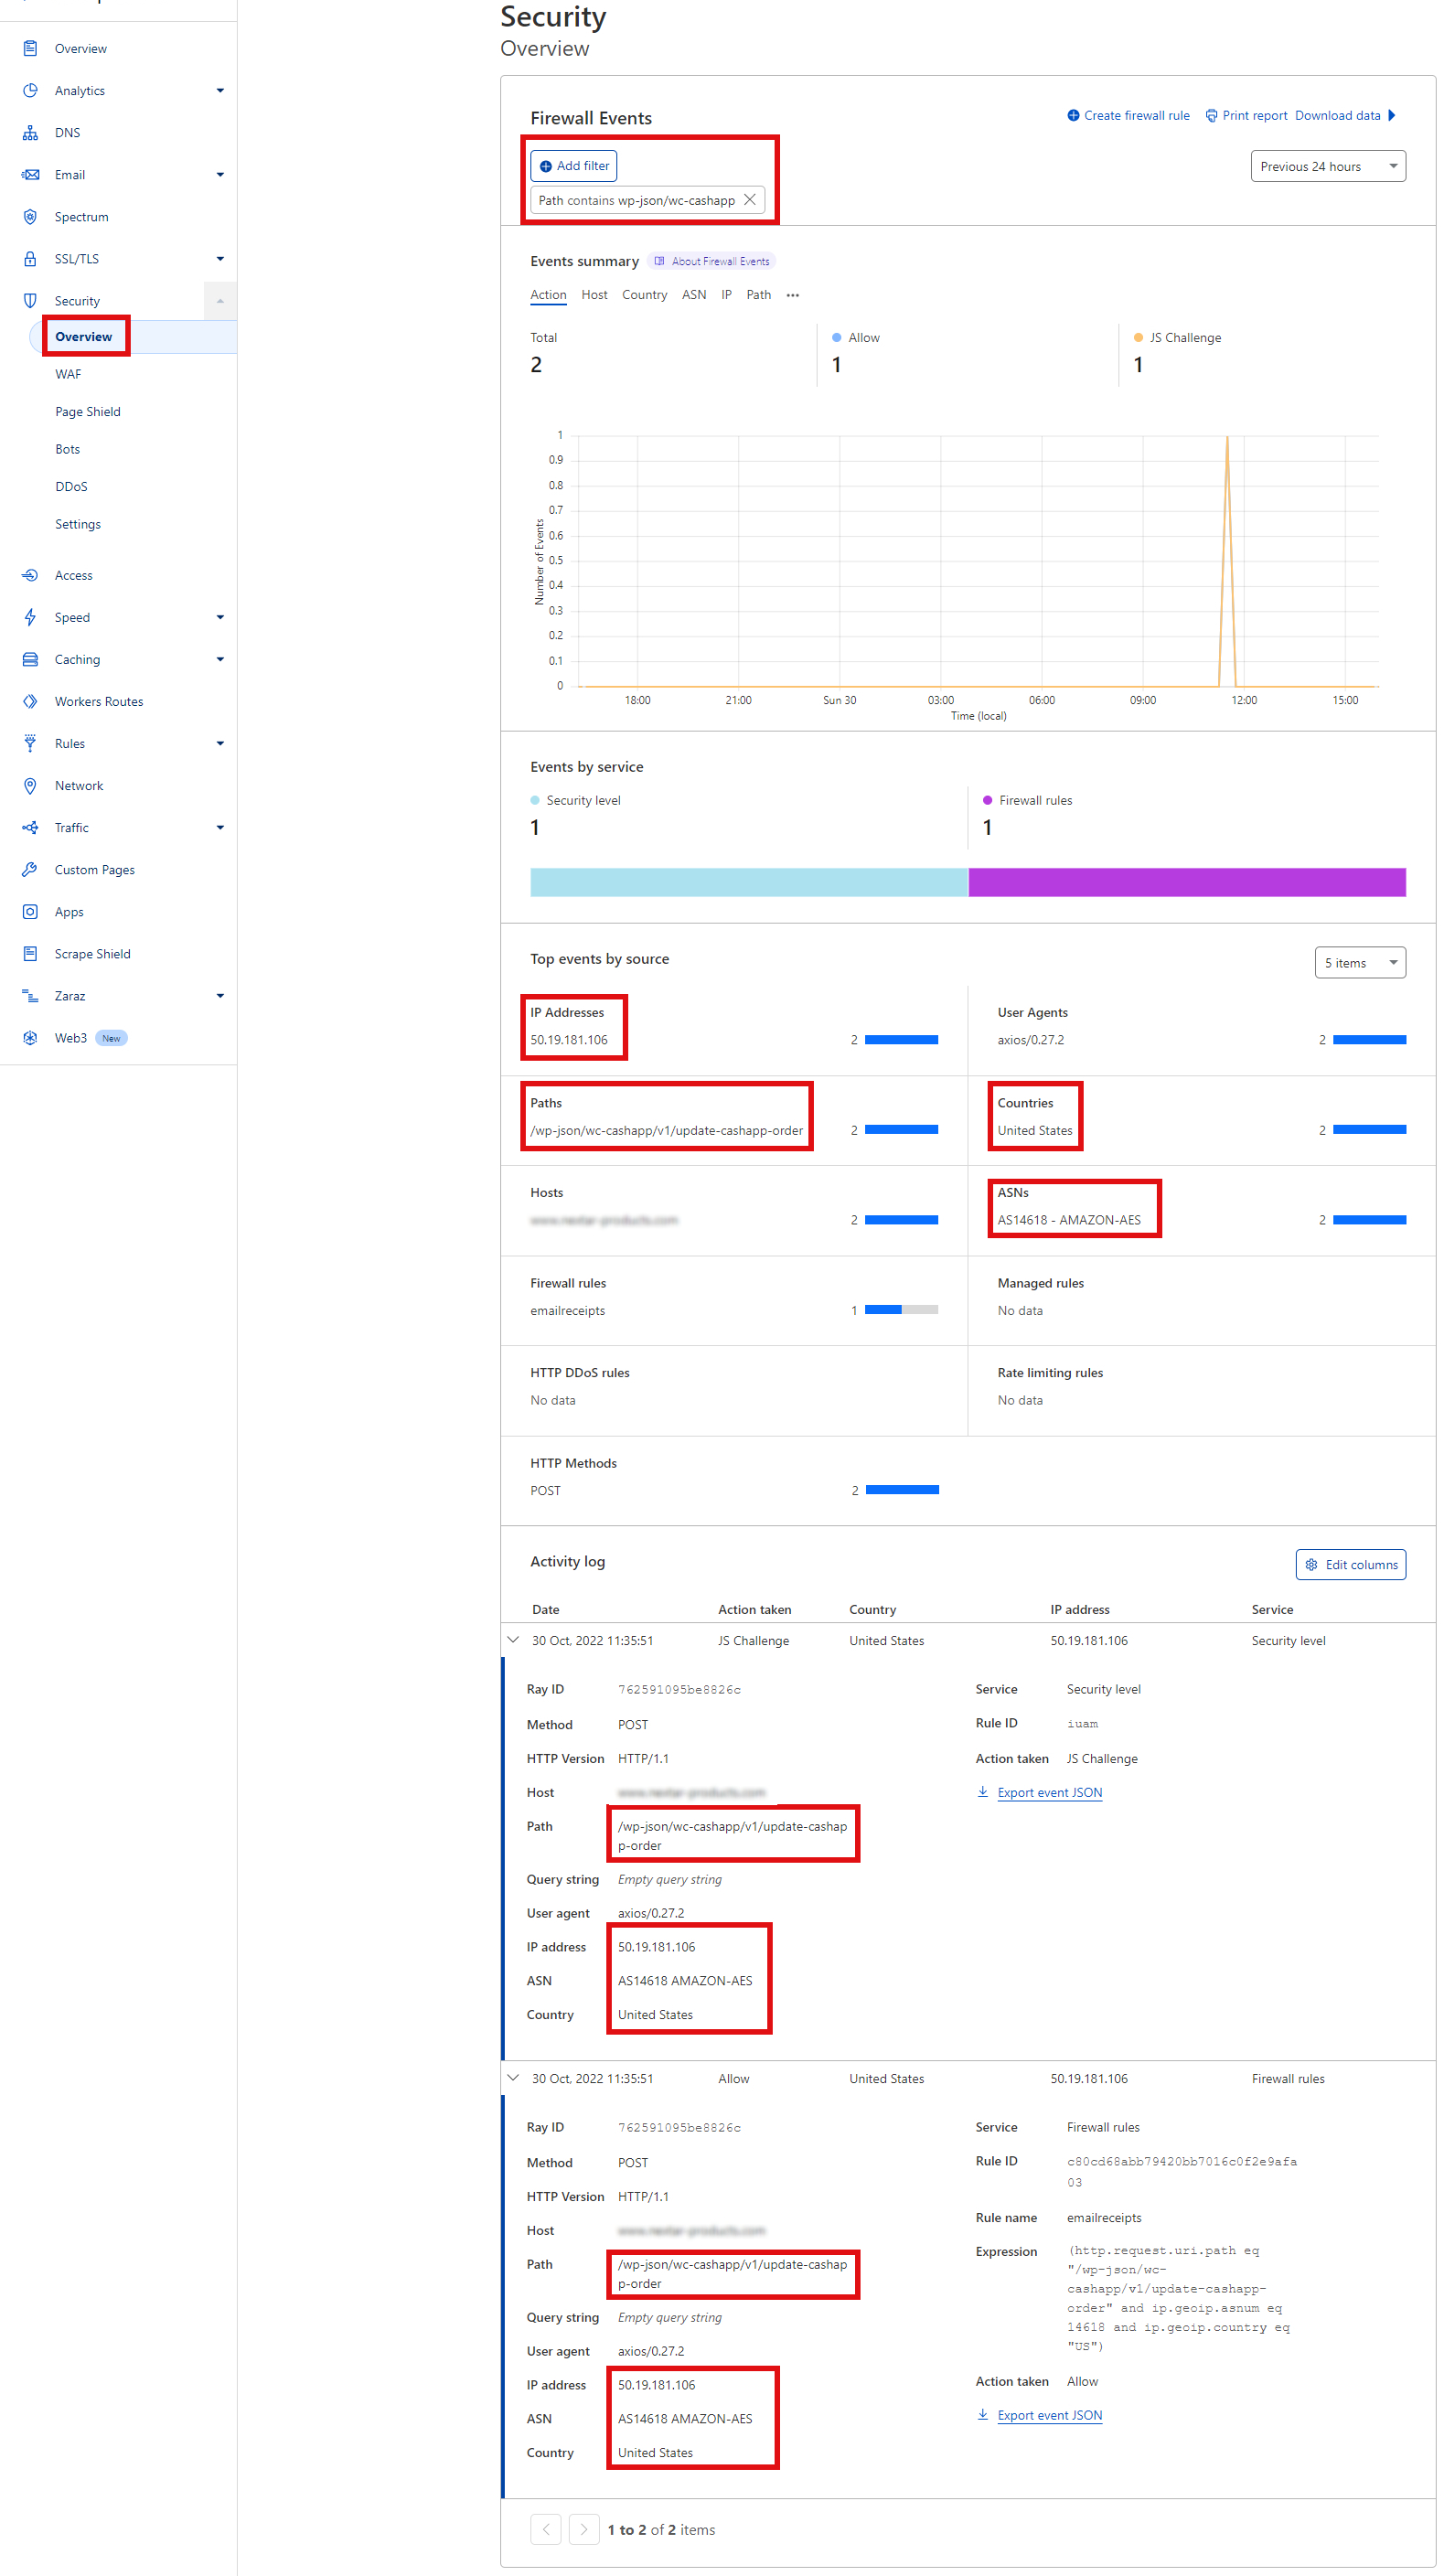Click Export event JSON in Firewall rules entry
The height and width of the screenshot is (2576, 1444).
(x=1049, y=2415)
